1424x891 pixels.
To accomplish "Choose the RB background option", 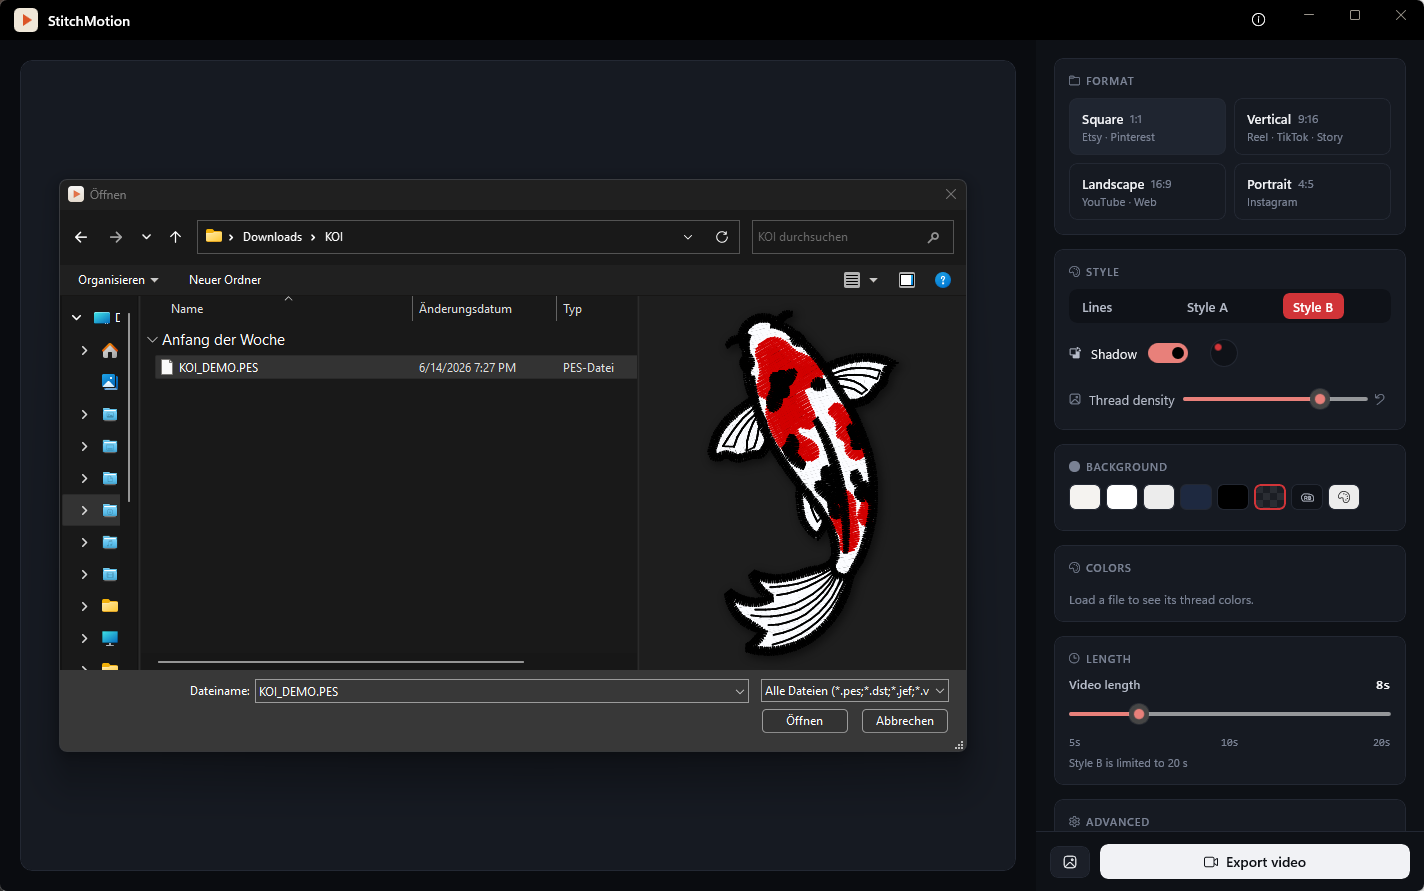I will (x=1307, y=497).
